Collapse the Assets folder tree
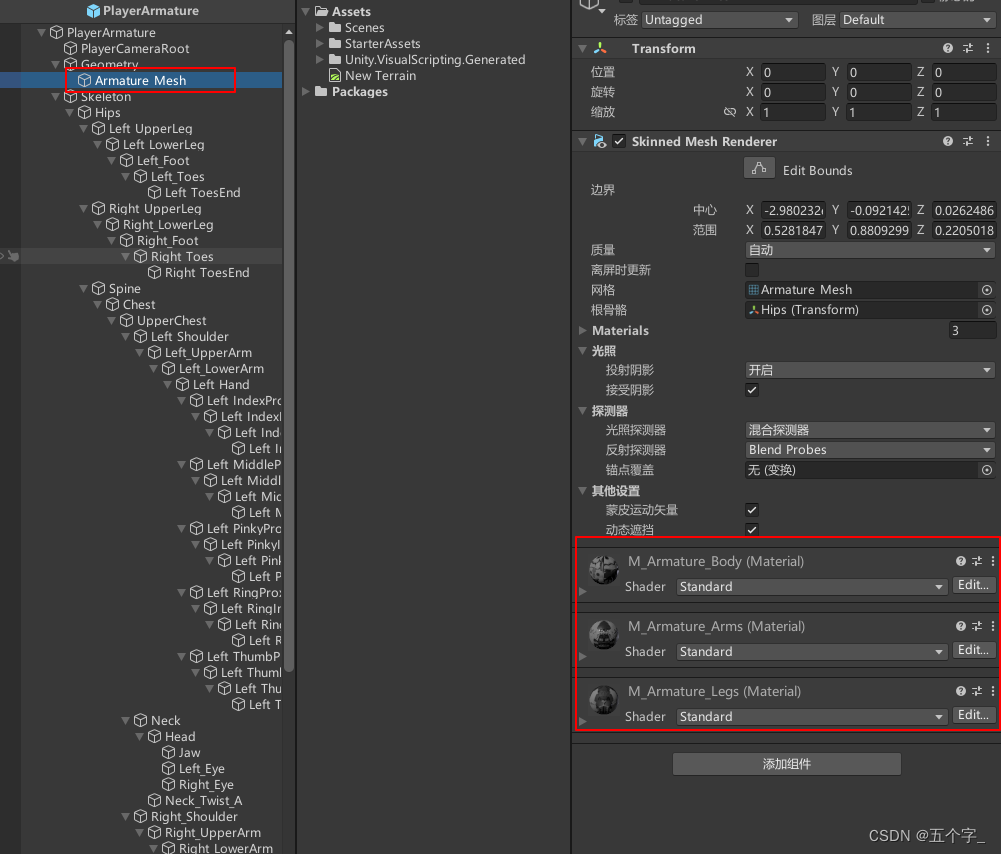This screenshot has width=1001, height=854. [306, 11]
